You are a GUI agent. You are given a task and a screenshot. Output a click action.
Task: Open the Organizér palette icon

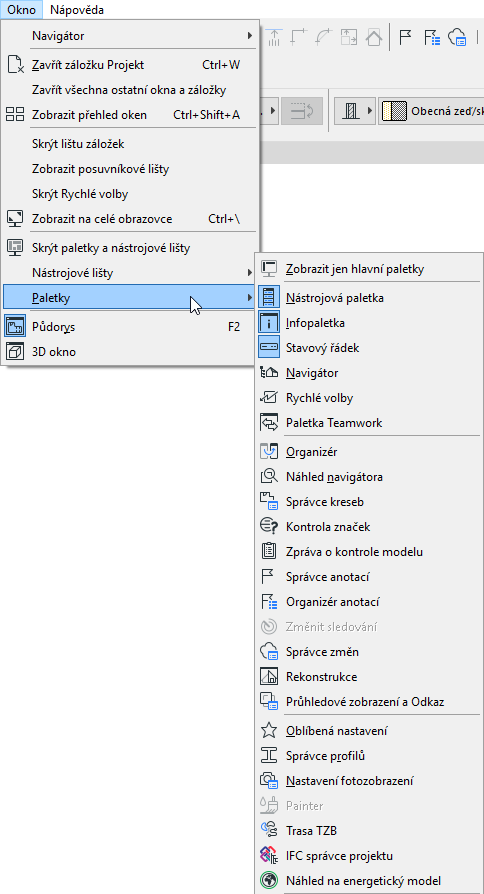268,452
